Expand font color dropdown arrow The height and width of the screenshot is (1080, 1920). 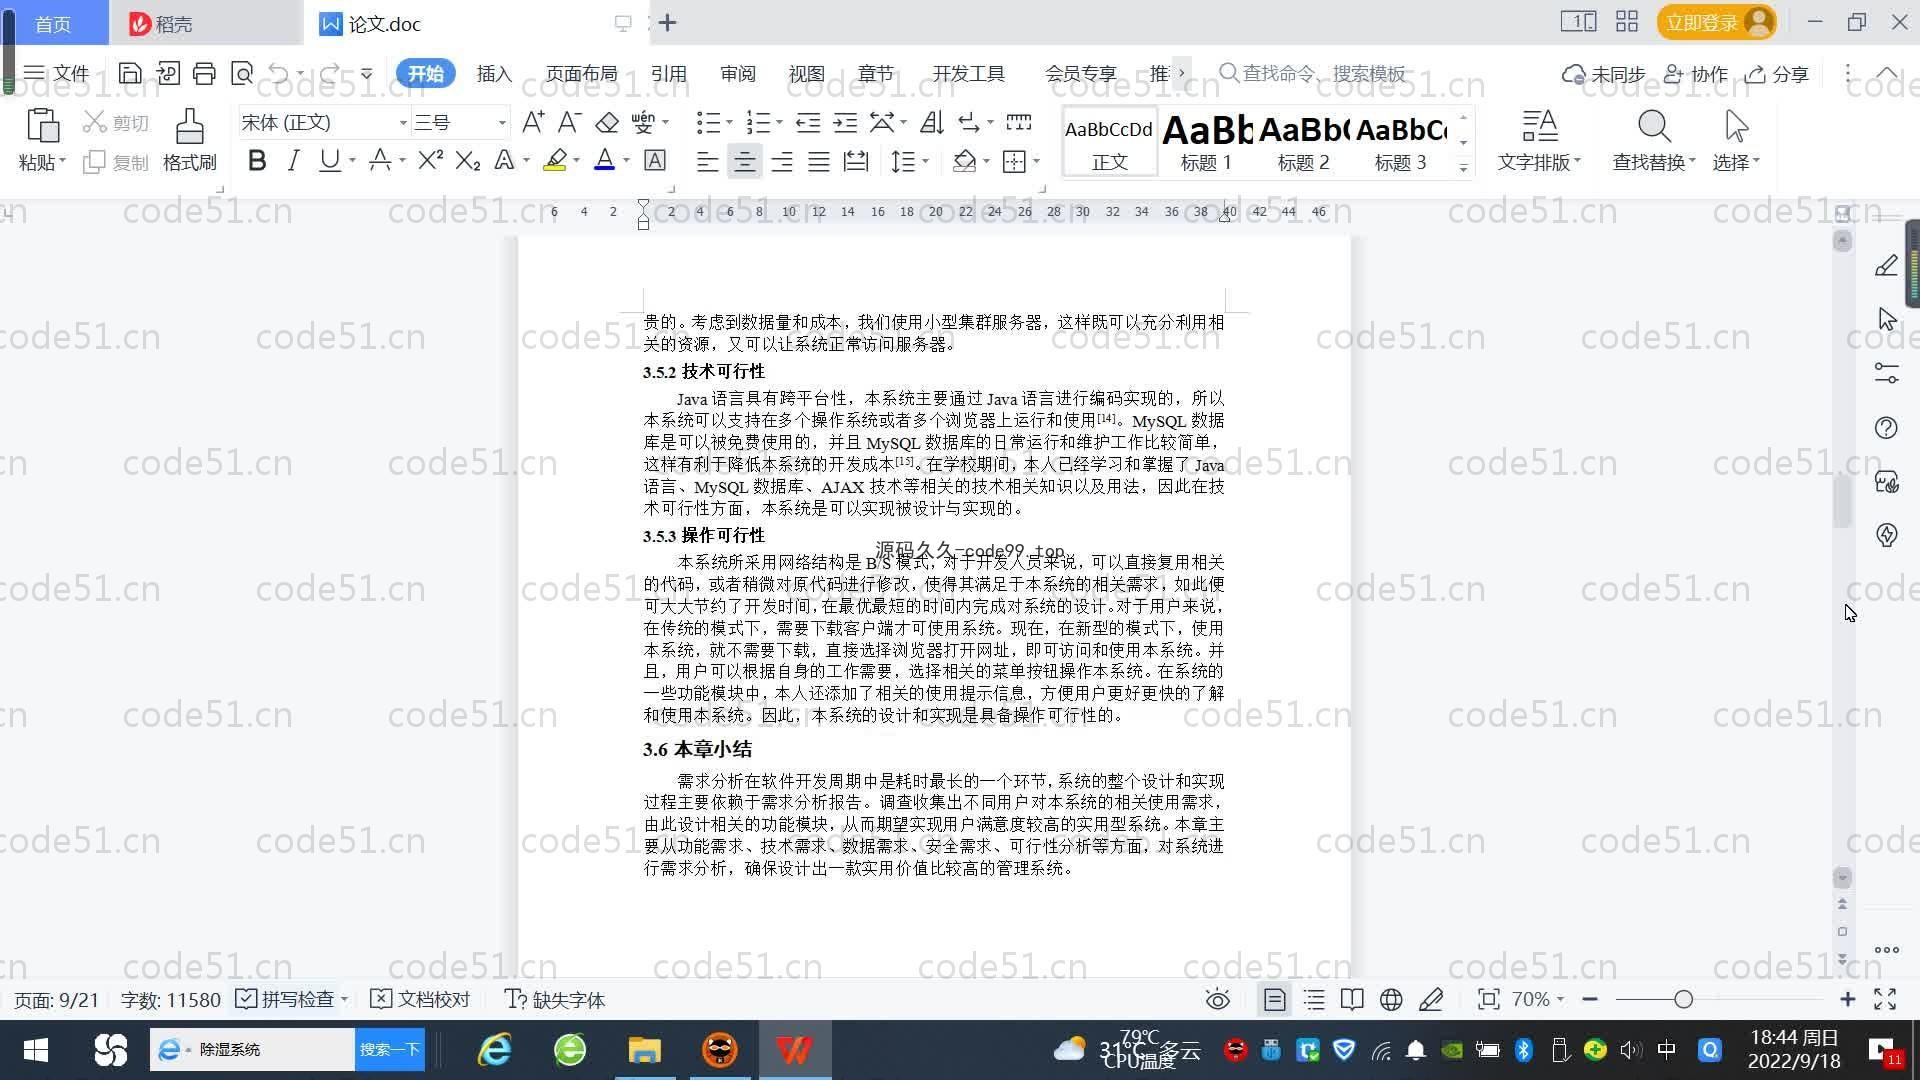[627, 161]
